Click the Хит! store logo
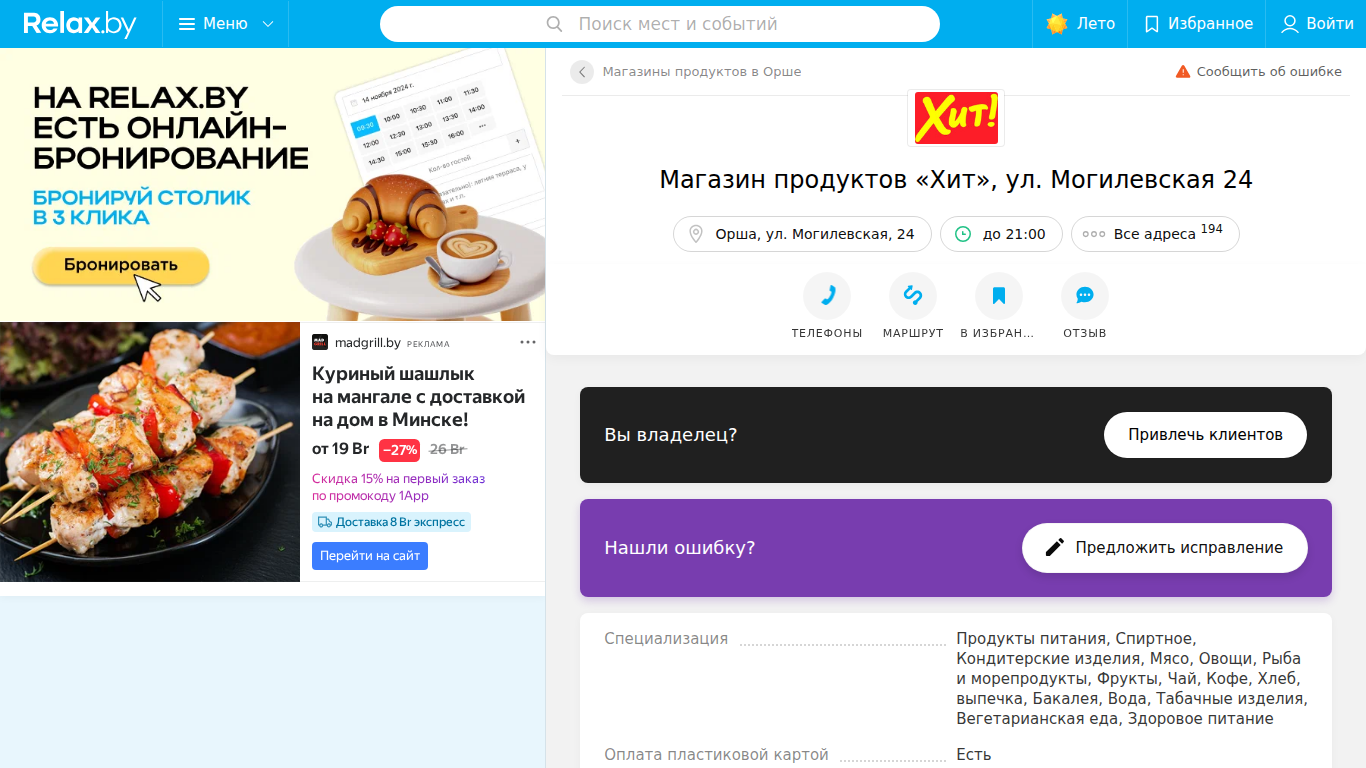 click(x=956, y=118)
